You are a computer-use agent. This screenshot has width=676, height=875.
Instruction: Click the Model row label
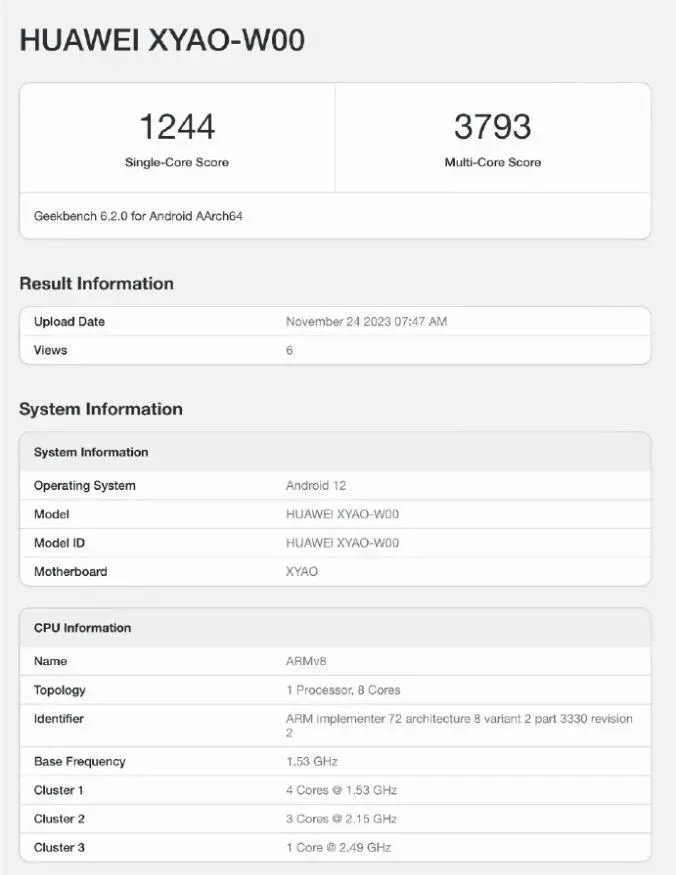51,514
